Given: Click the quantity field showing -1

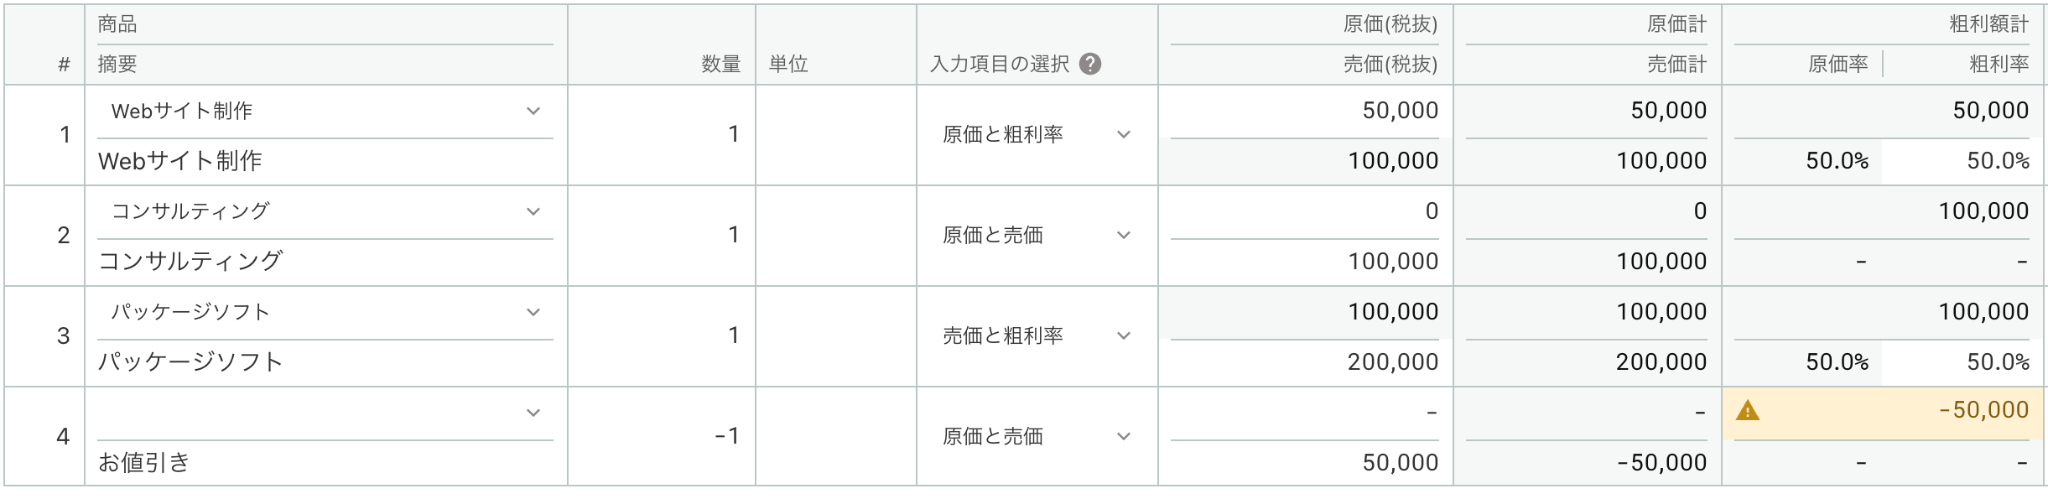Looking at the screenshot, I should tap(661, 436).
